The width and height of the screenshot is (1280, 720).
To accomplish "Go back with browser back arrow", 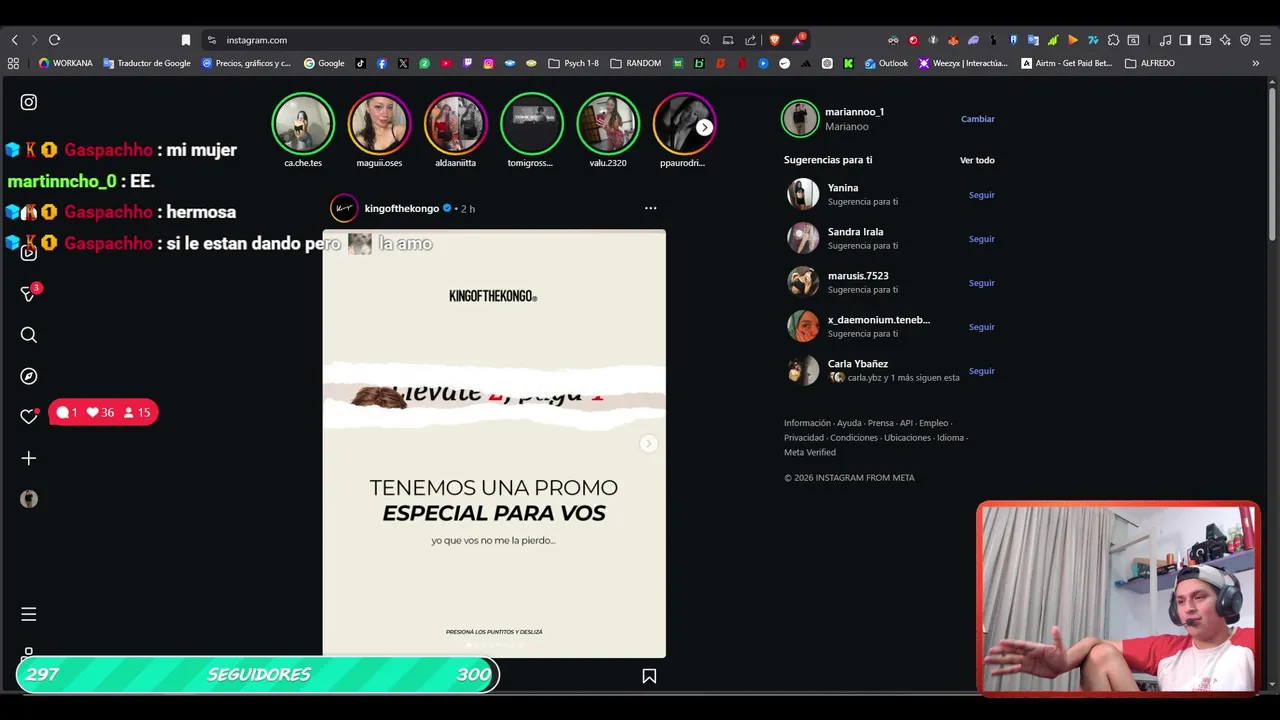I will tap(14, 40).
